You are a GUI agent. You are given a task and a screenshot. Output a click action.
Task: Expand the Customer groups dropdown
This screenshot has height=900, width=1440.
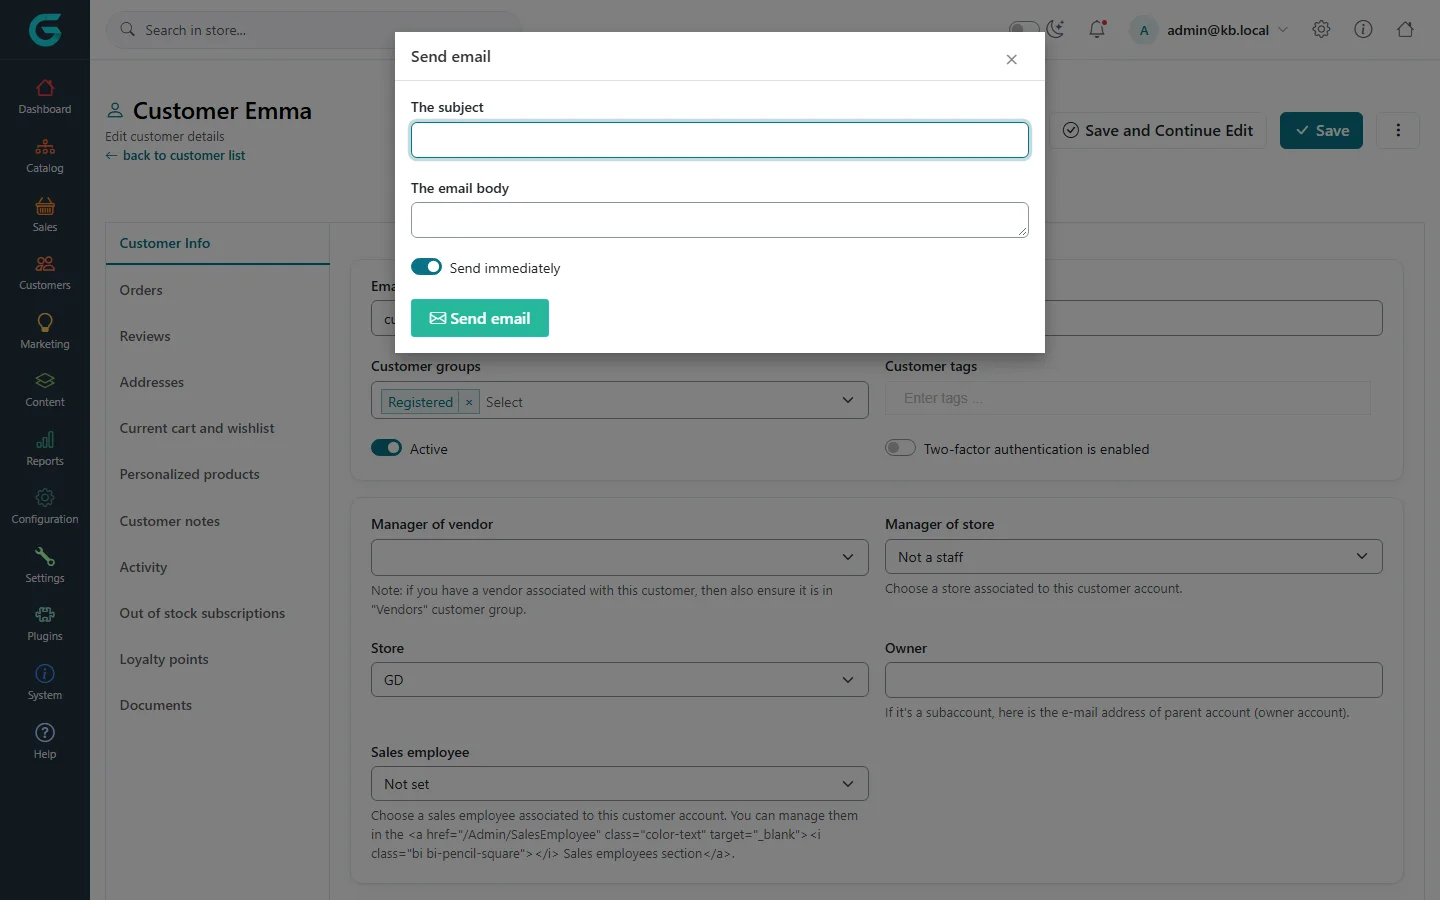[x=848, y=400]
